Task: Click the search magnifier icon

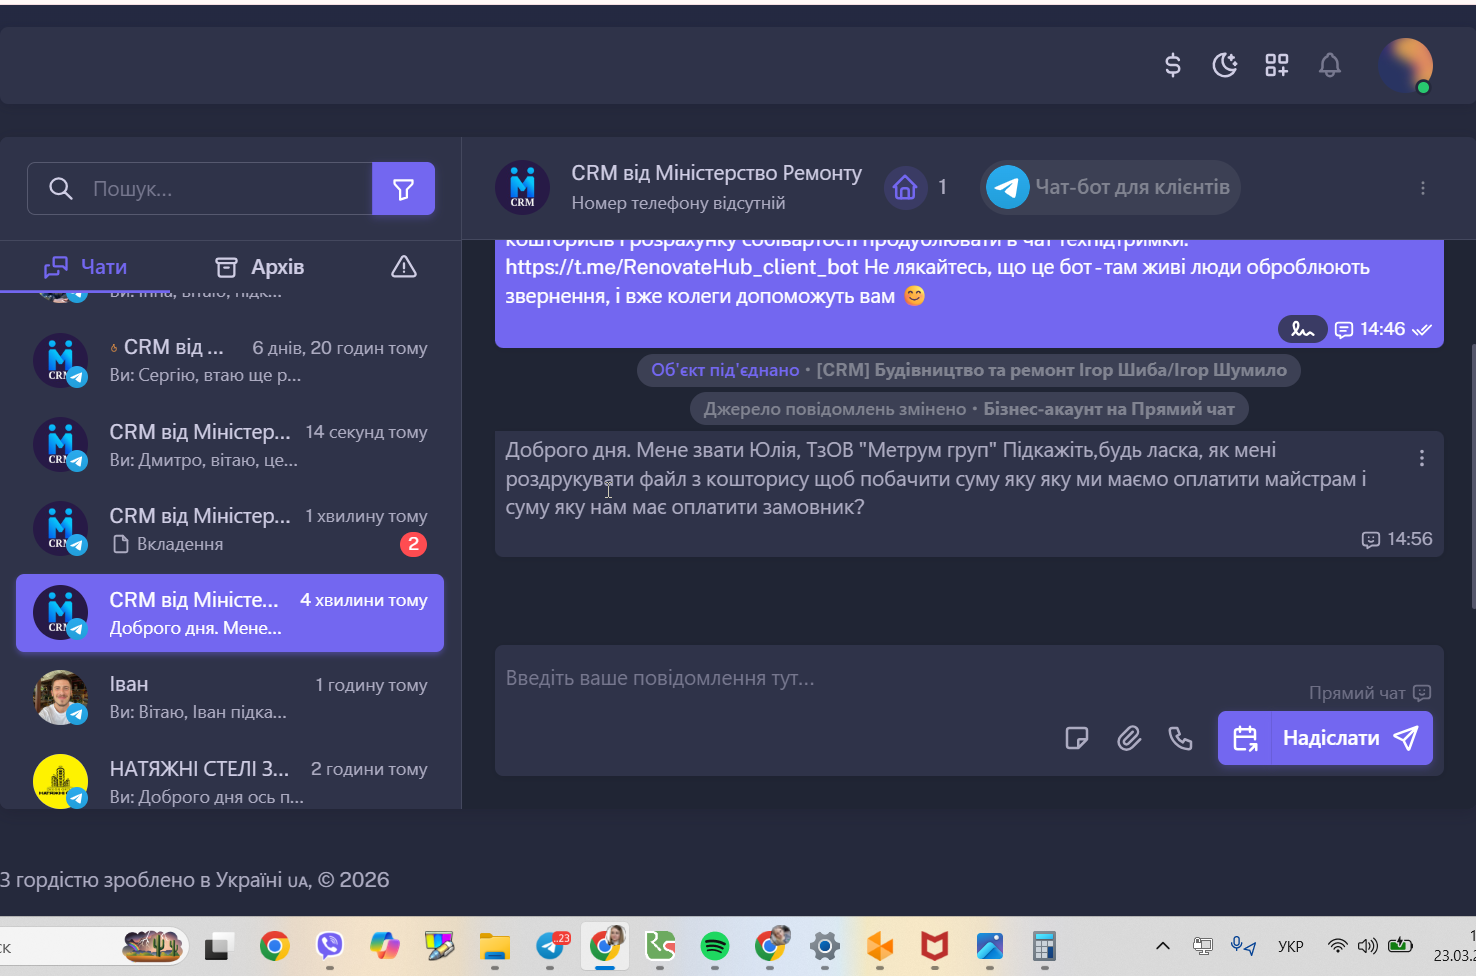Action: point(60,188)
